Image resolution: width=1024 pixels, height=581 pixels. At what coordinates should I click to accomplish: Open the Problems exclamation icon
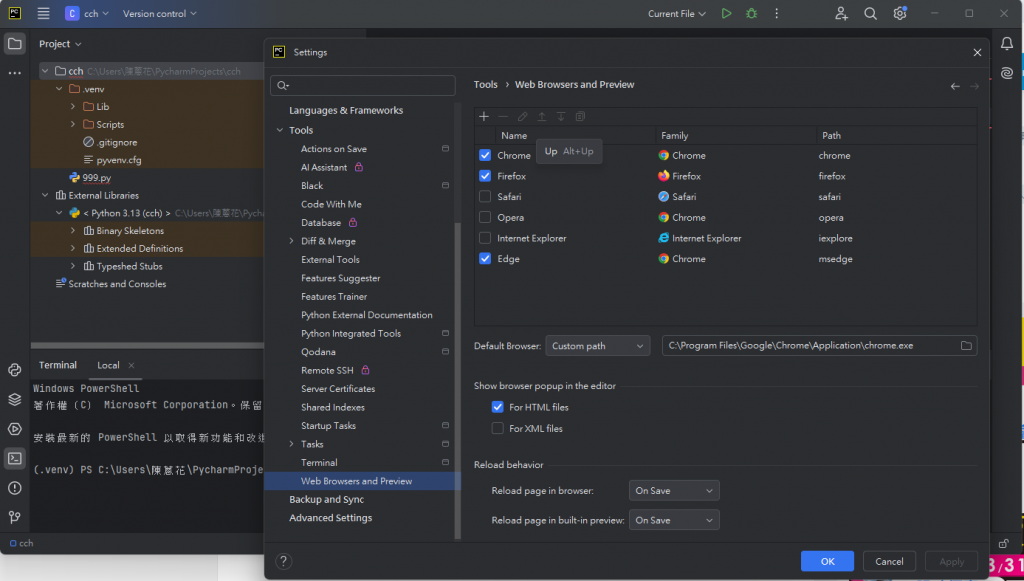[14, 488]
